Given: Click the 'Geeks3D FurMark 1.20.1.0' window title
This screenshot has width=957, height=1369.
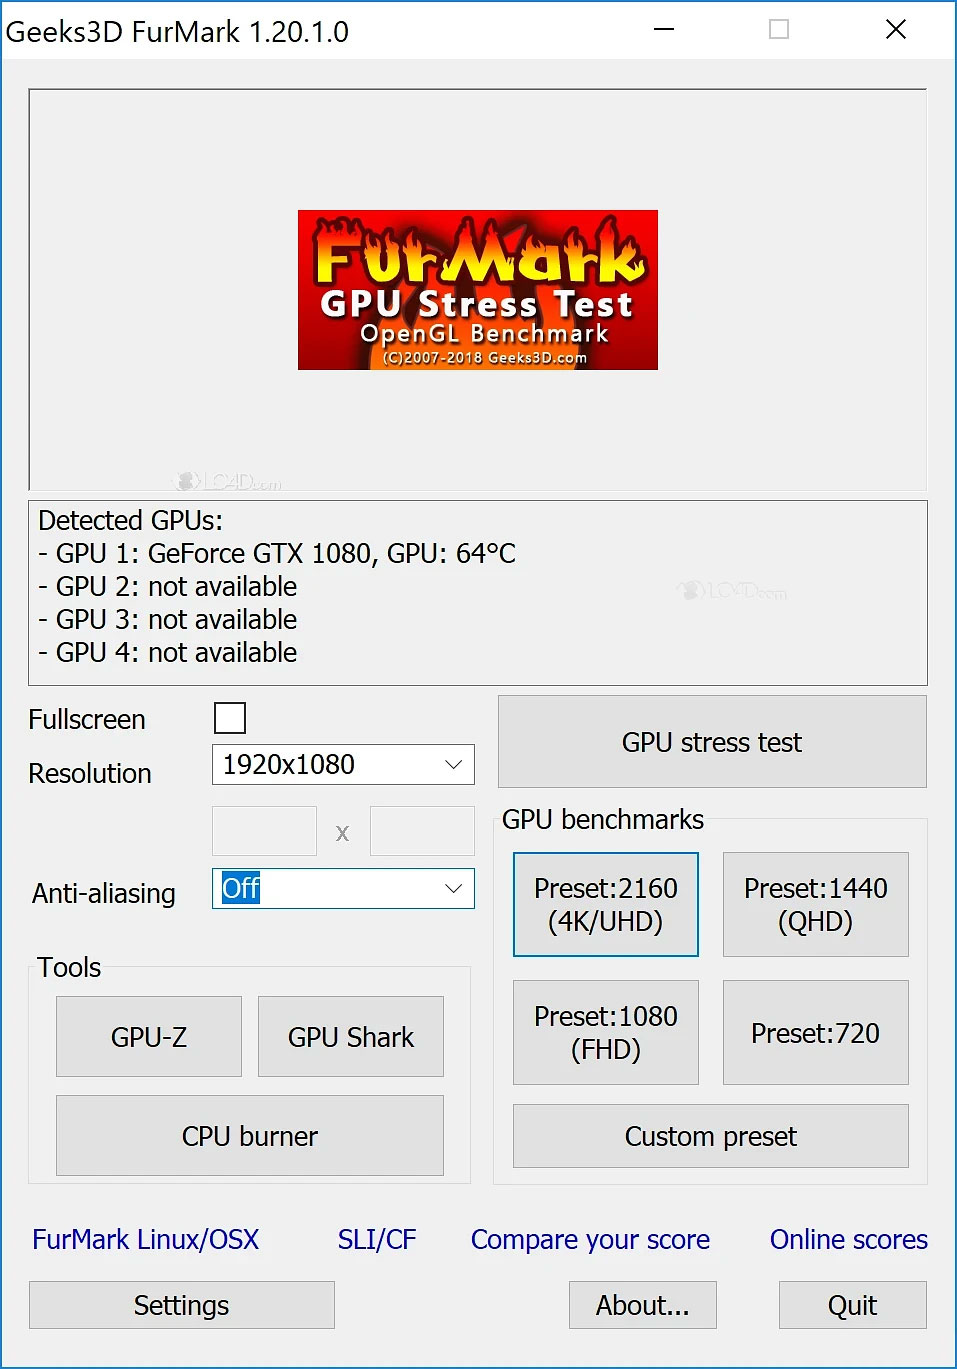Looking at the screenshot, I should 177,32.
